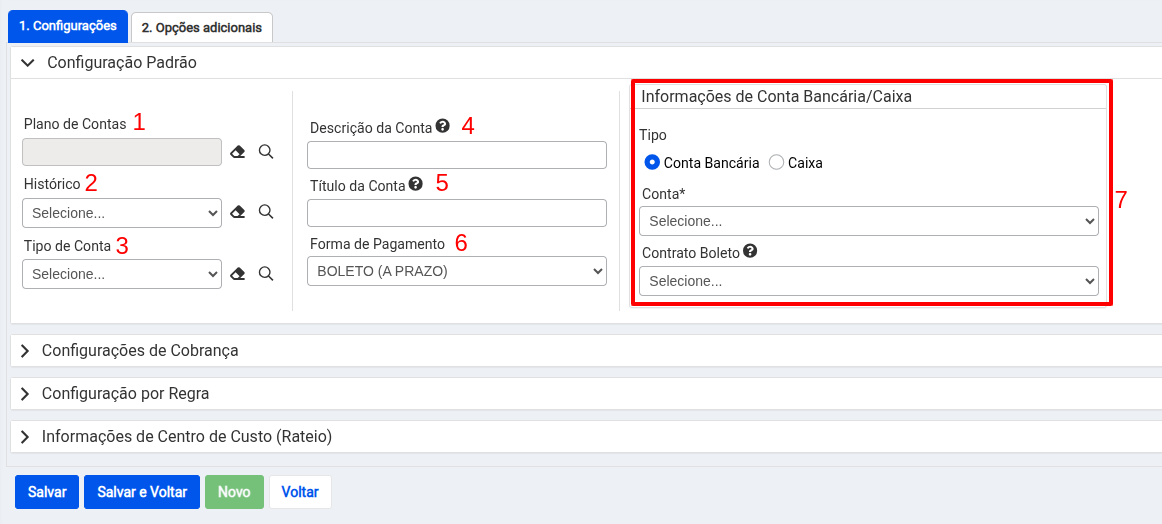Switch to Opções adicionais tab
Viewport: 1162px width, 524px height.
click(202, 27)
